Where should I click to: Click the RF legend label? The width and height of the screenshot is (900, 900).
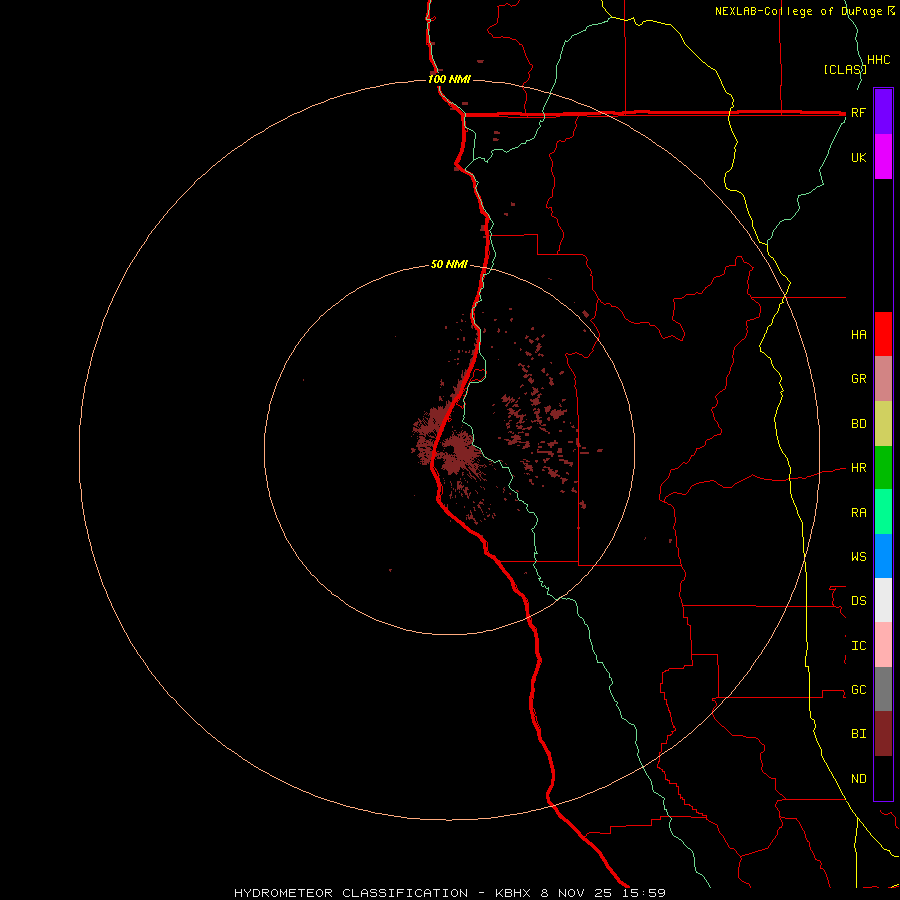click(x=858, y=112)
